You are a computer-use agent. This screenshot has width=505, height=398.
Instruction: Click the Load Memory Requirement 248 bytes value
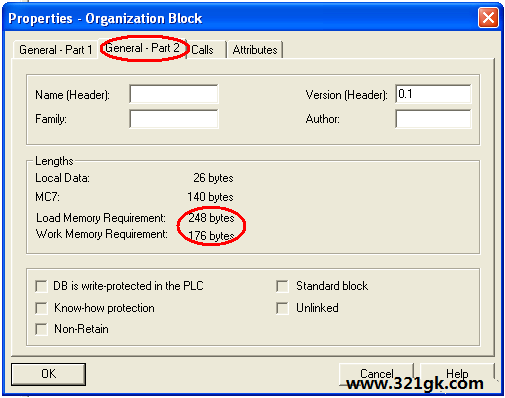click(211, 218)
